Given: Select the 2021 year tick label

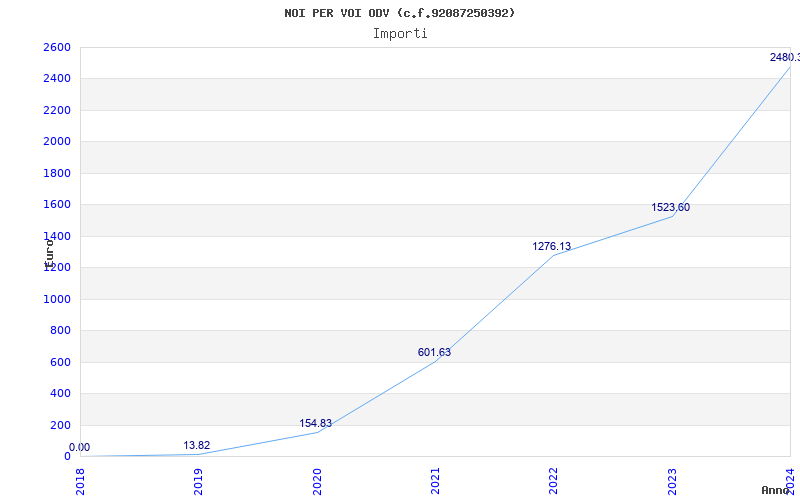Looking at the screenshot, I should [x=435, y=480].
